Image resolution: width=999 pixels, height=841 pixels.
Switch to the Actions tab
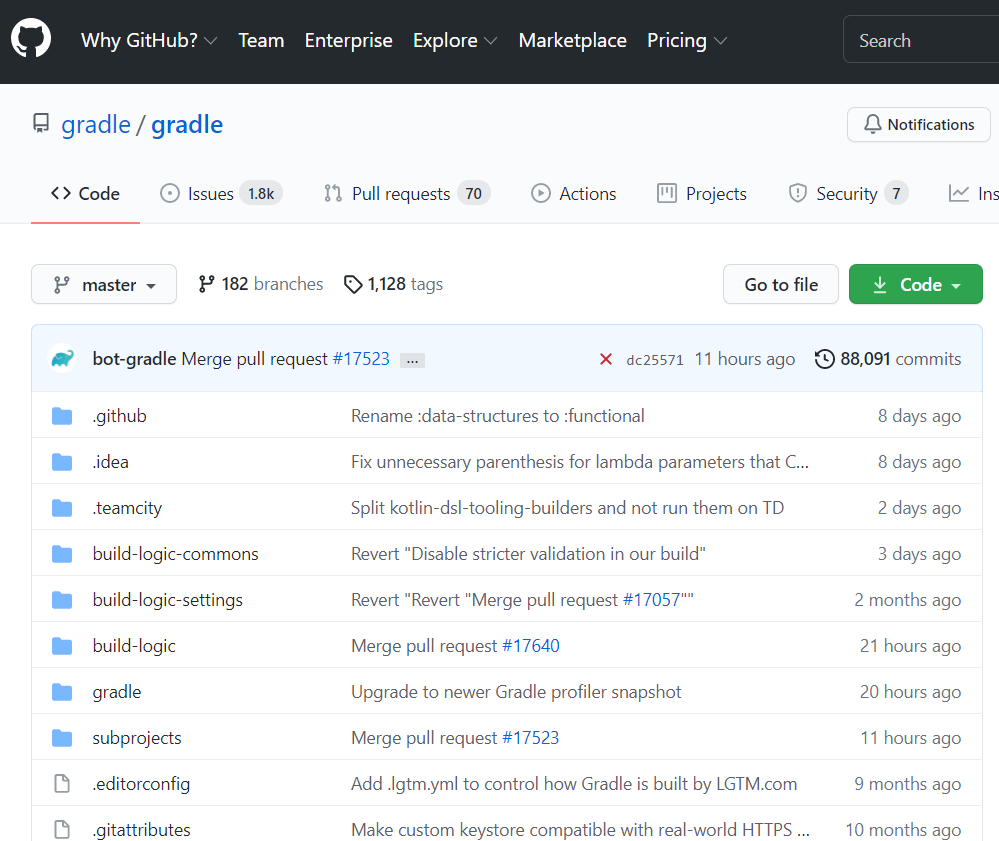tap(573, 194)
